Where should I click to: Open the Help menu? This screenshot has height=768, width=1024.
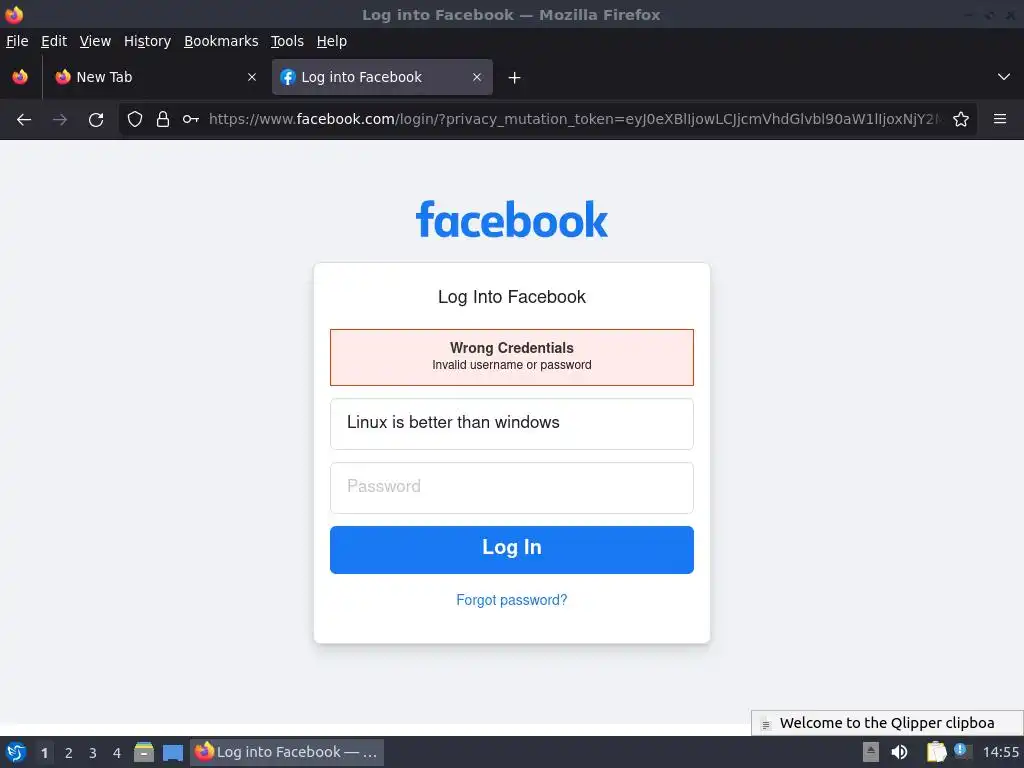click(332, 41)
